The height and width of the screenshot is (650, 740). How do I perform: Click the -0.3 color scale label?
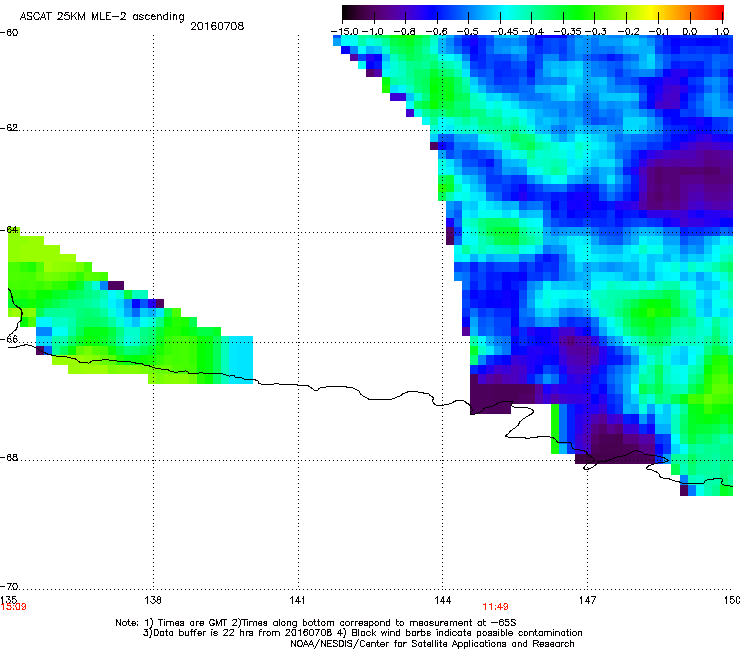pyautogui.click(x=596, y=32)
